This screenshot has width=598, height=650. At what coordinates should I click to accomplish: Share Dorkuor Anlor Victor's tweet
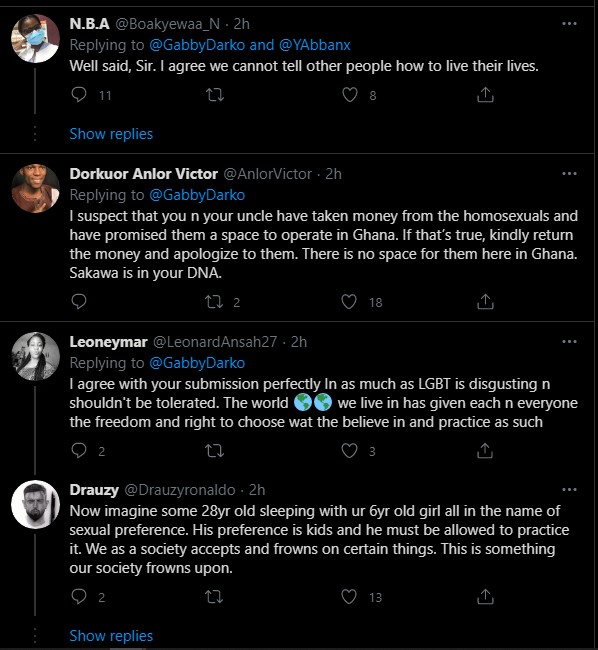coord(485,302)
